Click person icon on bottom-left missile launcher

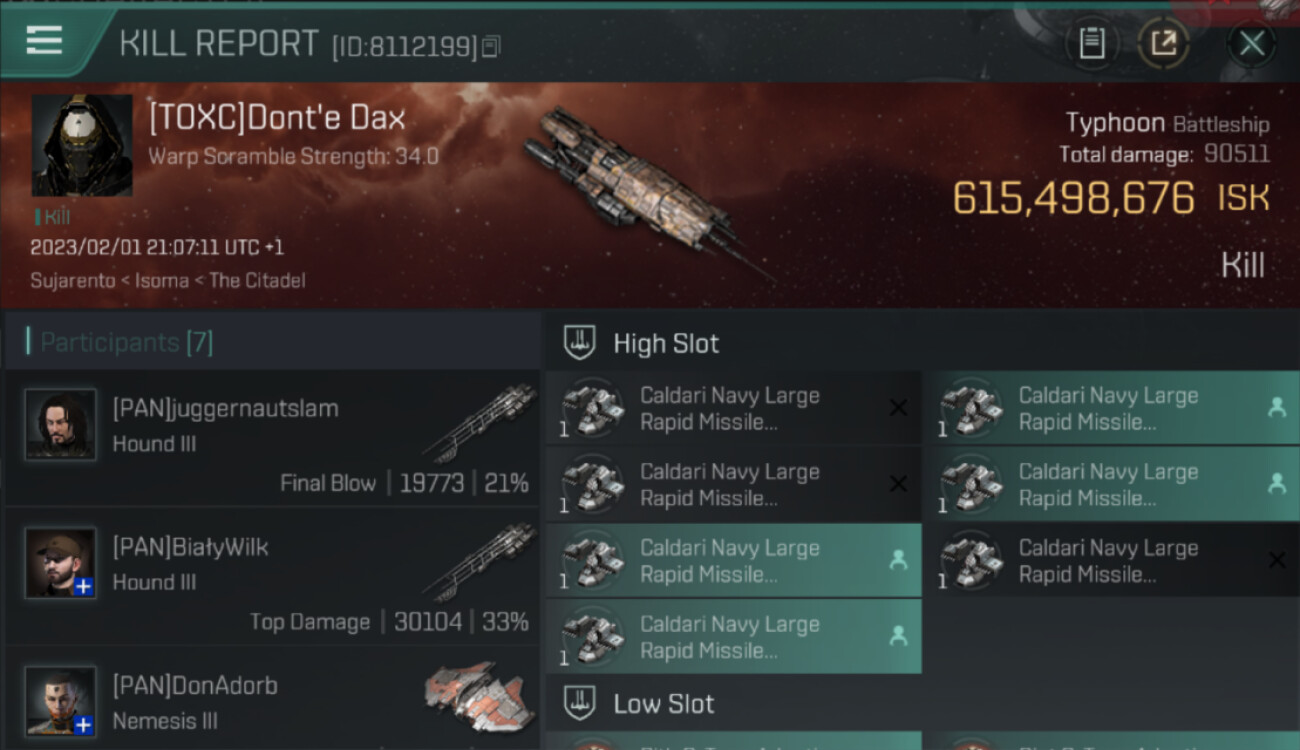(898, 636)
